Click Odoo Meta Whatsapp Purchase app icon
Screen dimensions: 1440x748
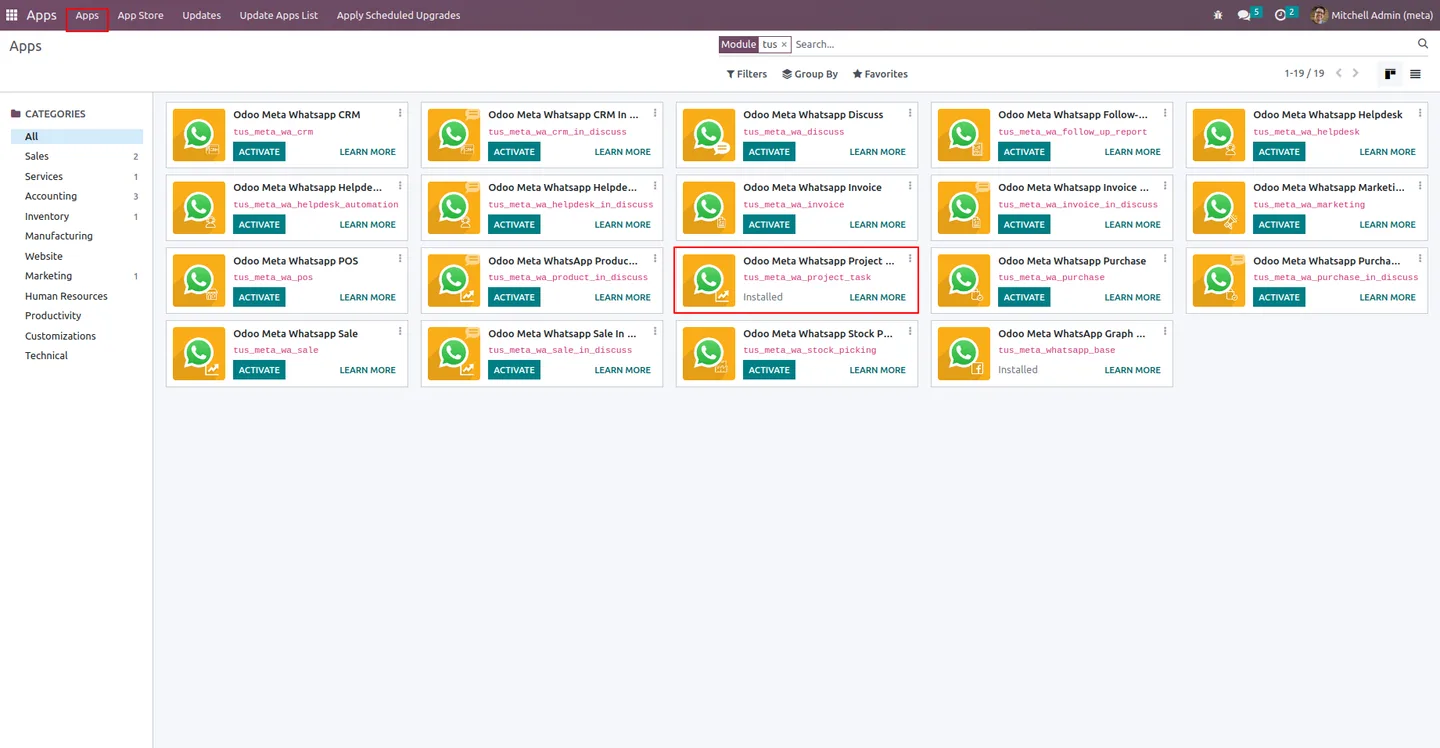point(964,281)
